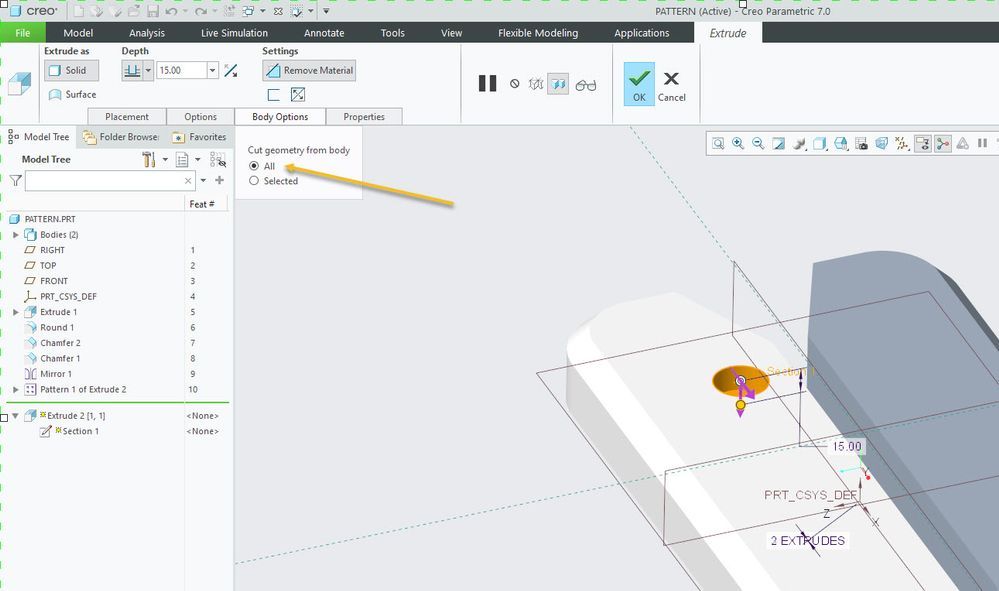
Task: Add a filter with the plus icon
Action: click(x=219, y=181)
